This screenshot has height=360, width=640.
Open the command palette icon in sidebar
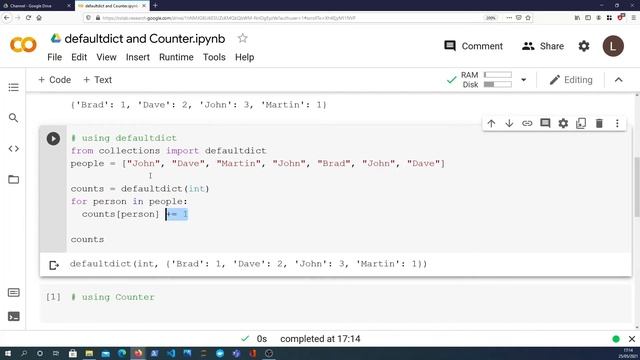pyautogui.click(x=13, y=292)
